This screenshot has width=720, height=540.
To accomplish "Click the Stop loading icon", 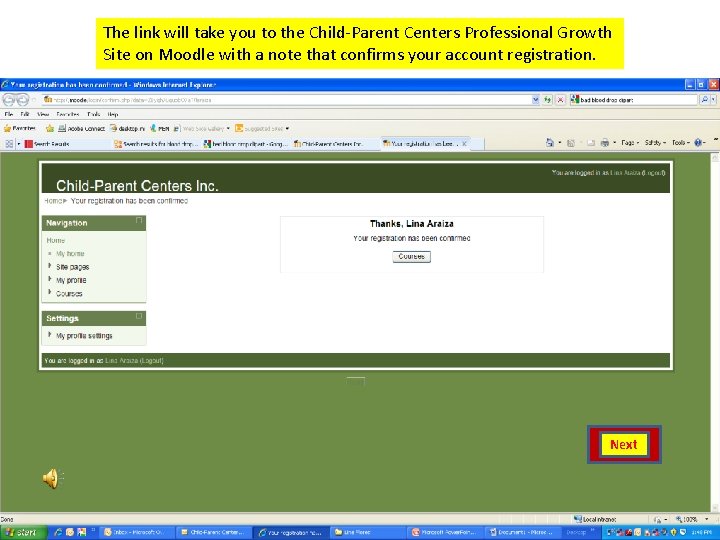I will 560,100.
